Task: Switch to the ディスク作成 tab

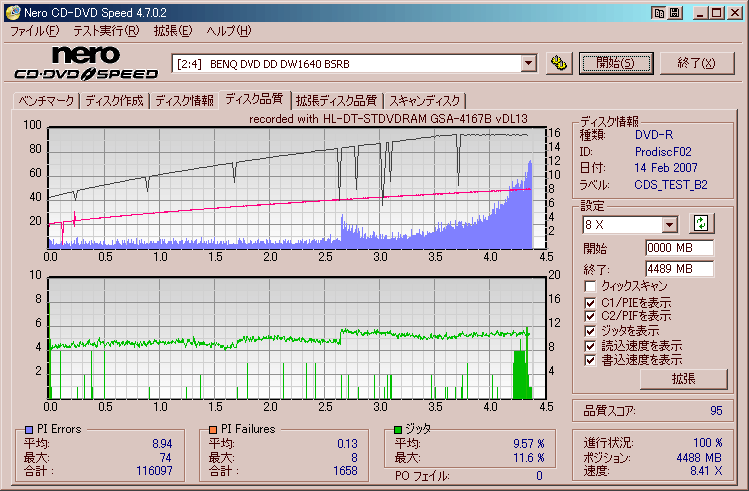Action: coord(115,101)
